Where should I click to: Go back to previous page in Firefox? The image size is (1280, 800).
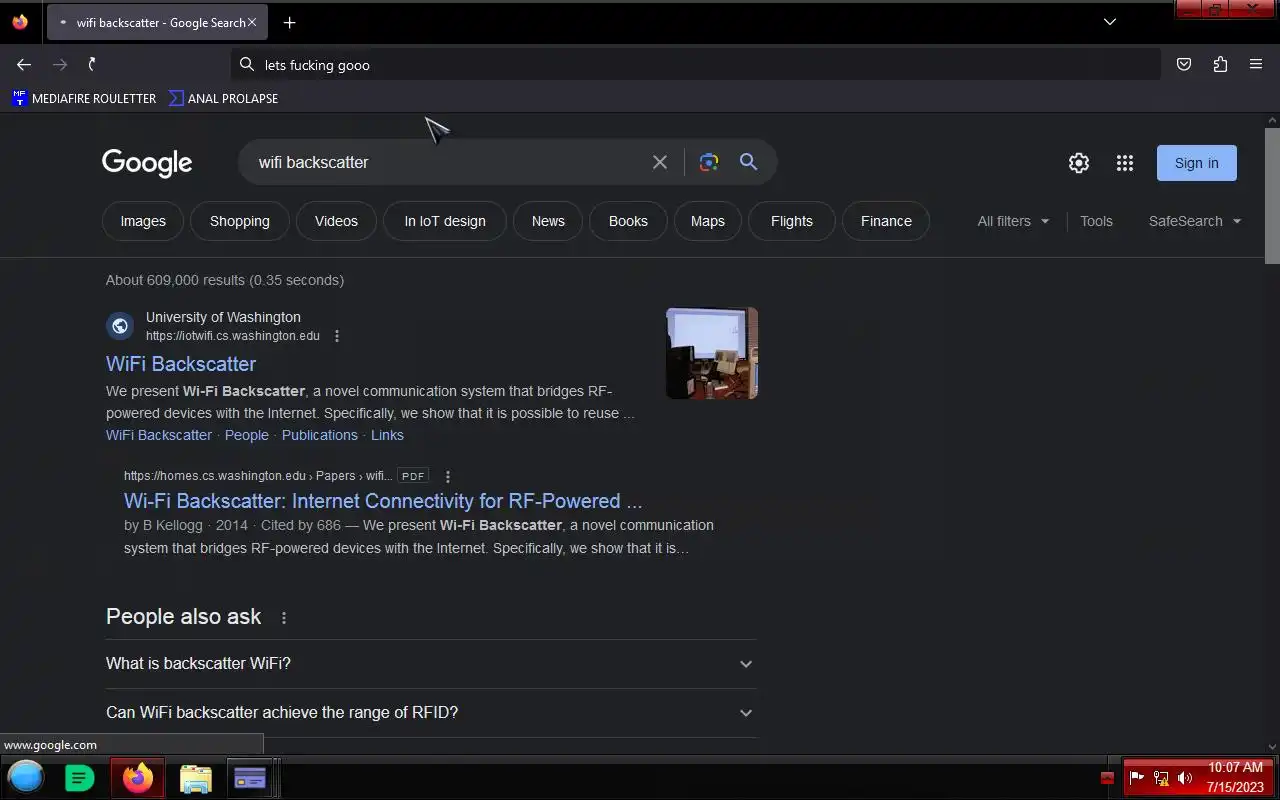[x=24, y=64]
